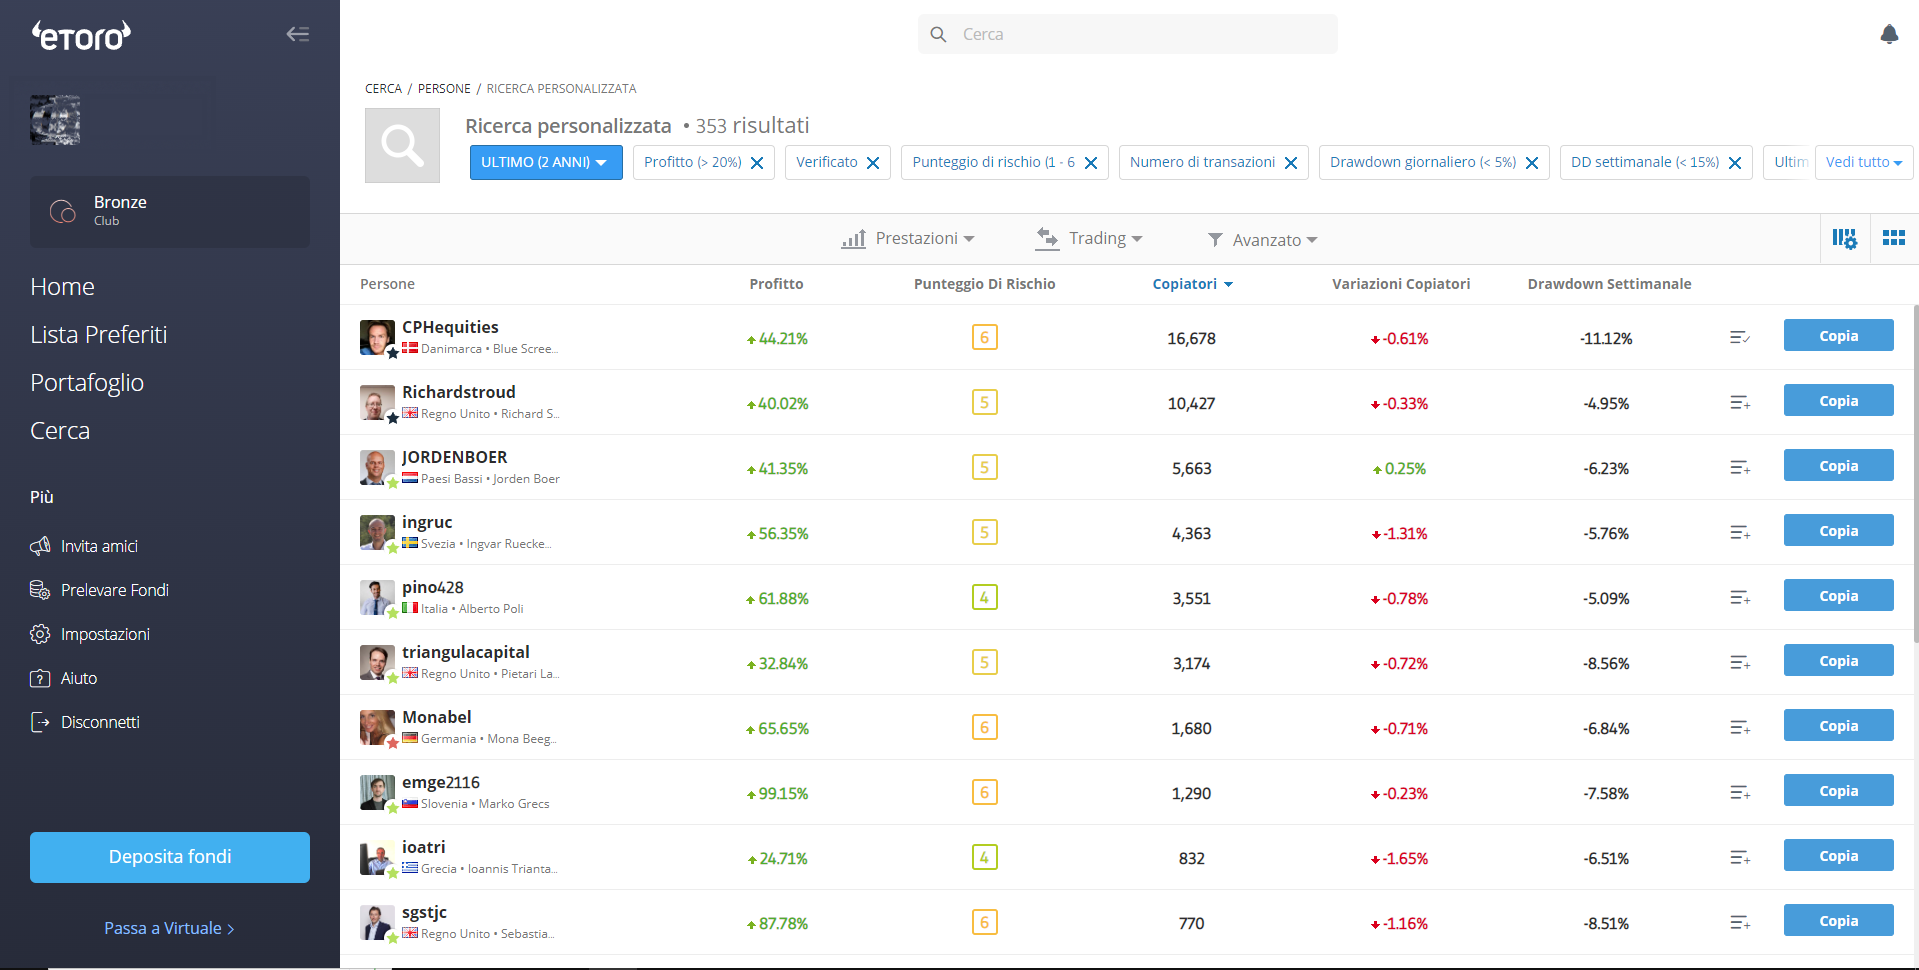
Task: Open Prelevare Fondi
Action: point(99,590)
